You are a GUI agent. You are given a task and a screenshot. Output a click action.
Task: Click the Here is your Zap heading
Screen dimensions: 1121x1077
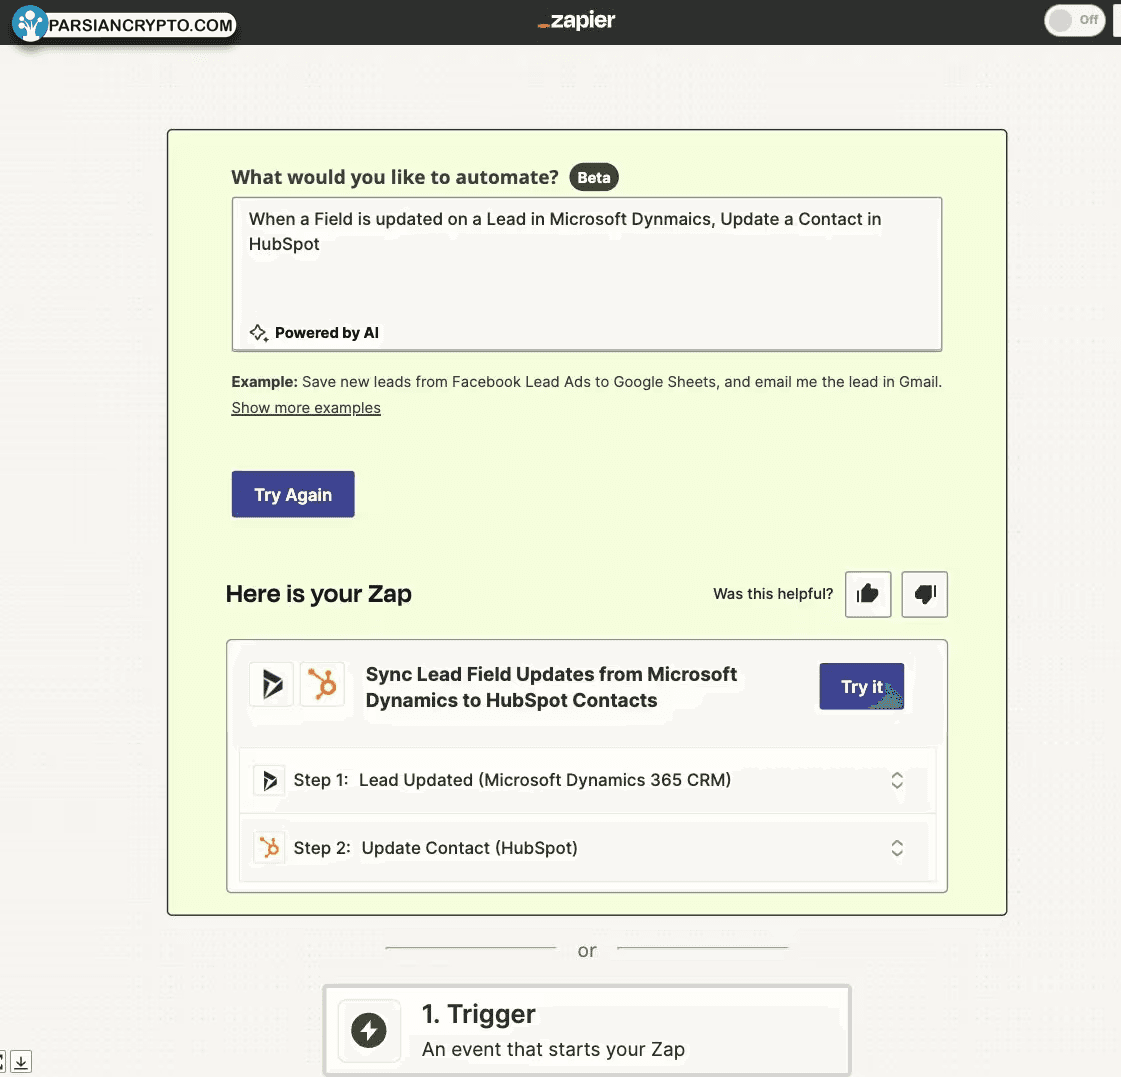(319, 594)
